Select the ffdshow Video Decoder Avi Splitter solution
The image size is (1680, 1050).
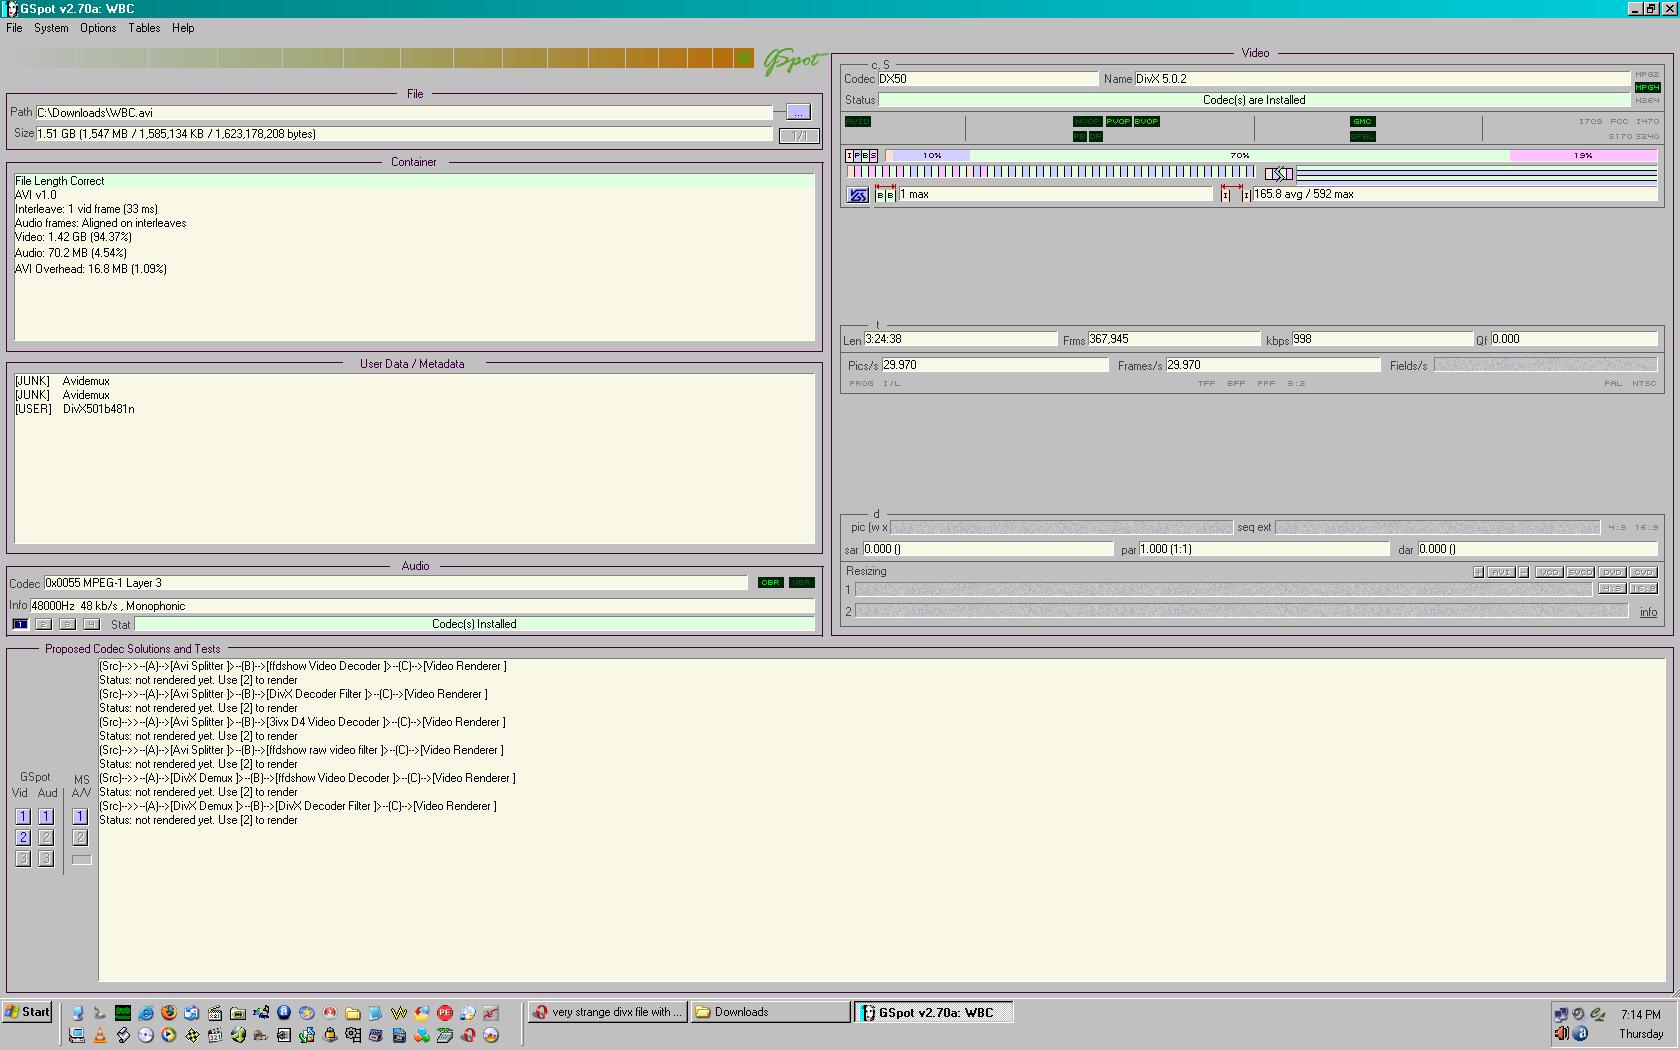pos(302,666)
